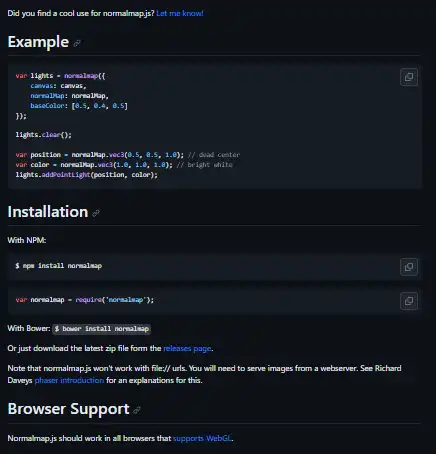Click the Example heading anchor link icon
436x454 pixels.
77,43
